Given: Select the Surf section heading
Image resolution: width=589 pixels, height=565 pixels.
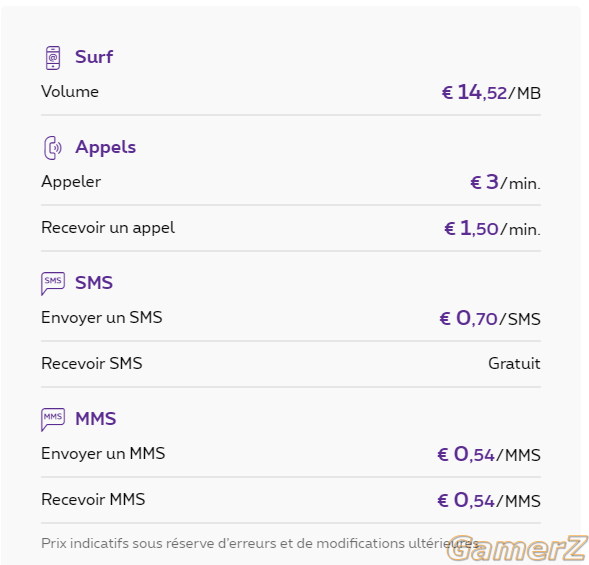Looking at the screenshot, I should (94, 57).
